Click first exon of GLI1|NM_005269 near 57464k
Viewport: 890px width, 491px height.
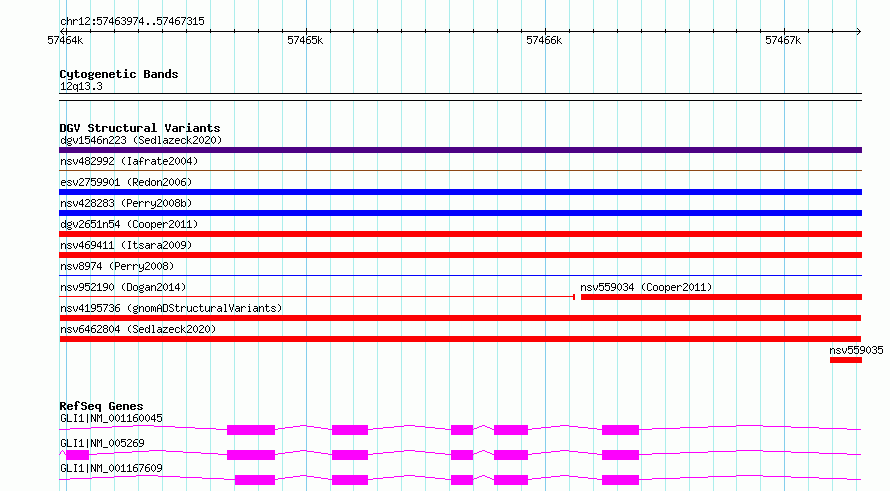pyautogui.click(x=77, y=455)
